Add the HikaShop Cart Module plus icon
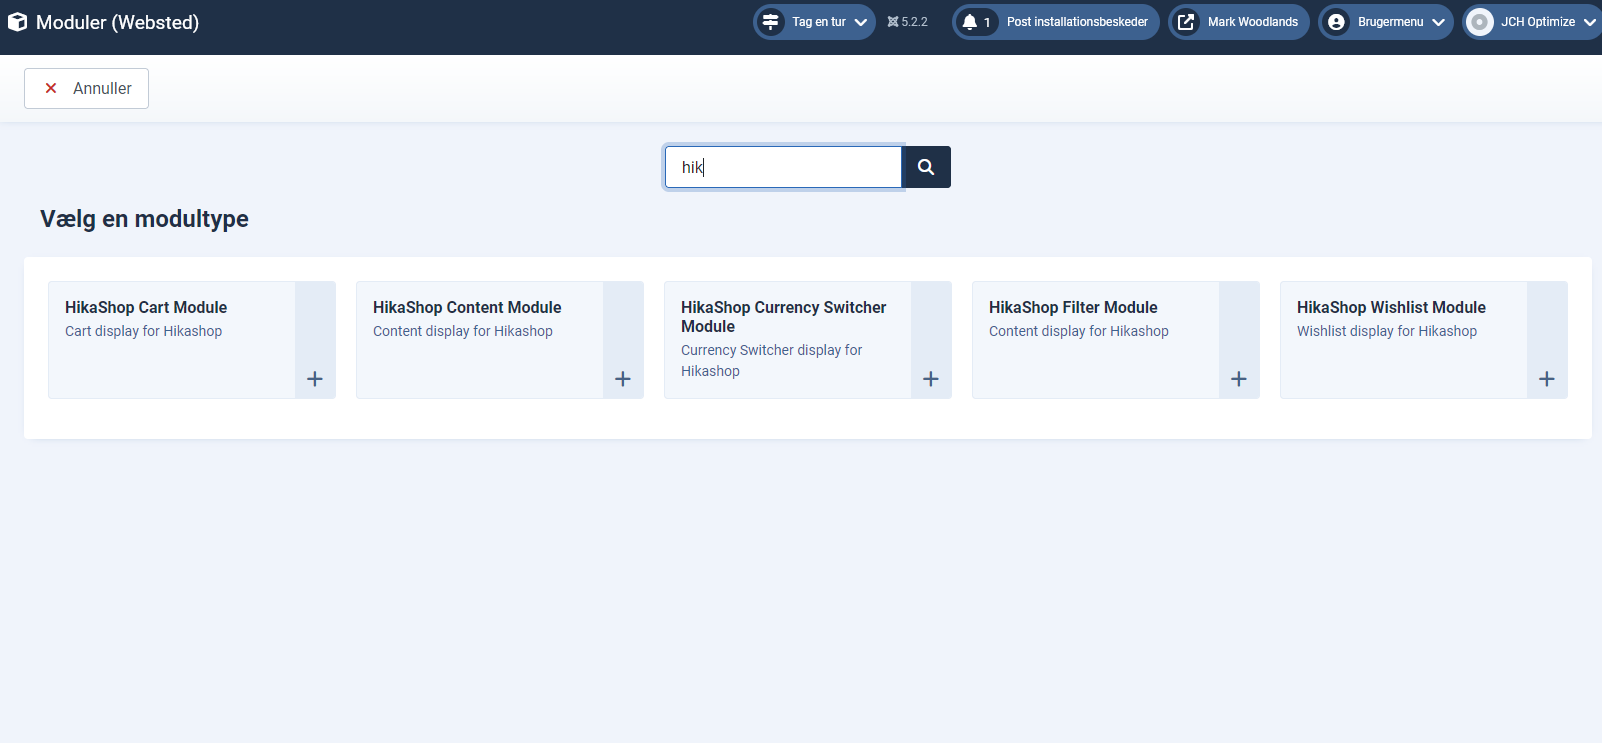 pyautogui.click(x=315, y=379)
